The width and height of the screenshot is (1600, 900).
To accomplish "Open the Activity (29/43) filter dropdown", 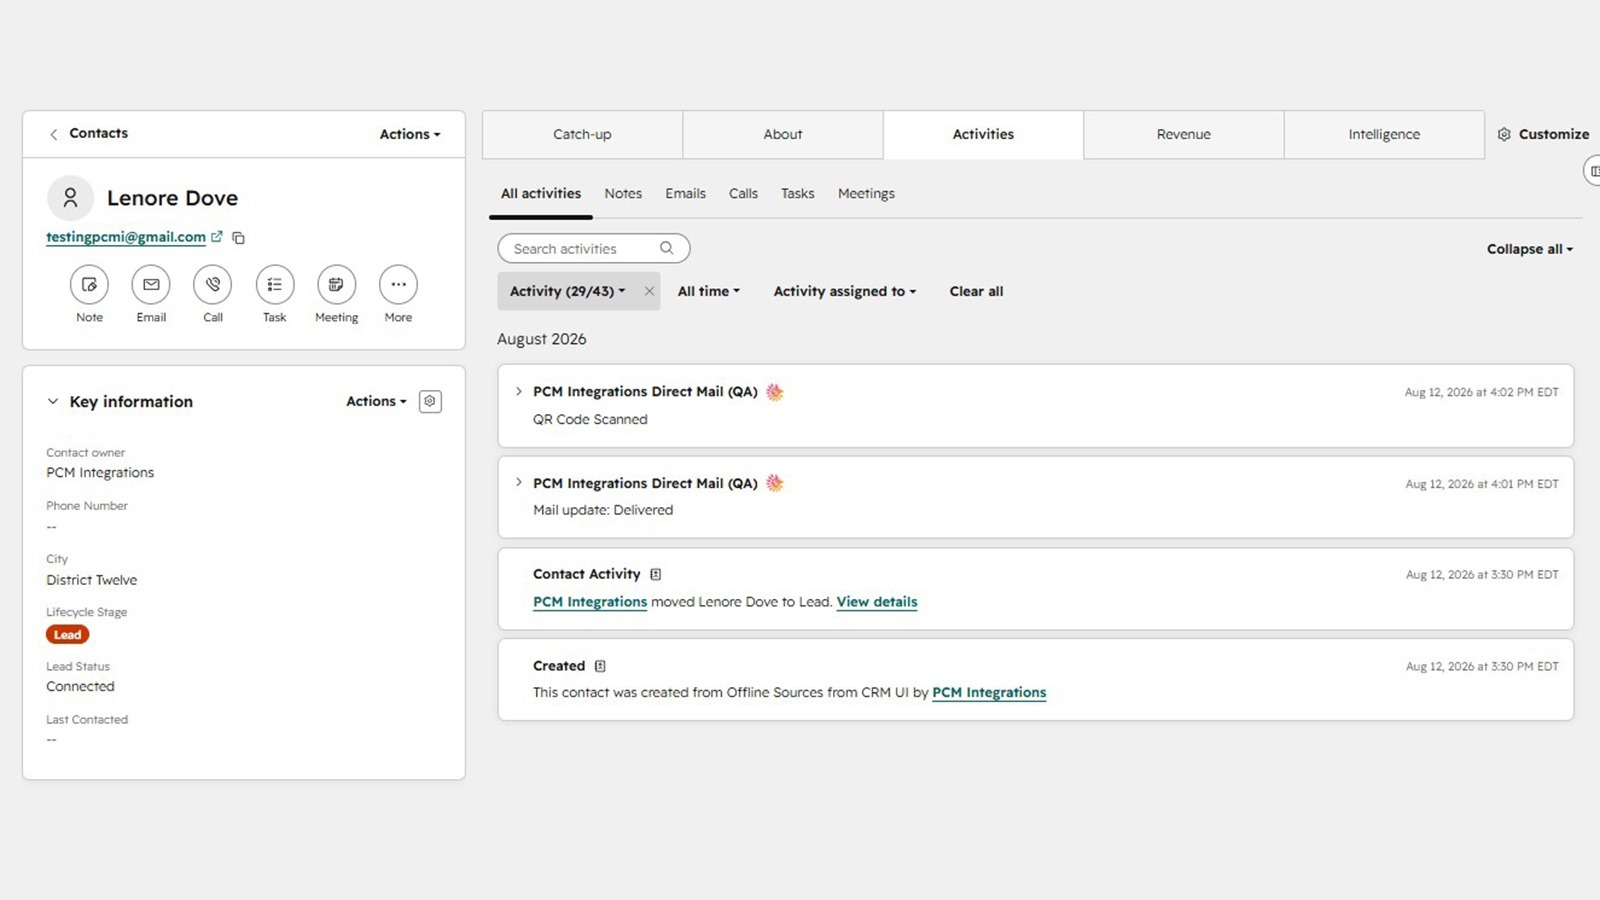I will coord(567,291).
